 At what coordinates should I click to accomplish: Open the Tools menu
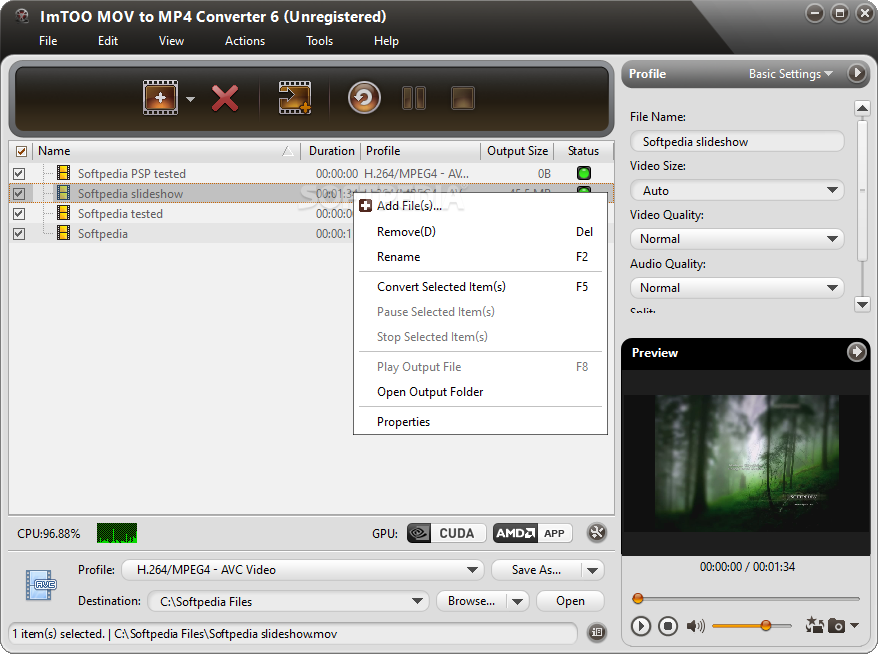pos(319,41)
